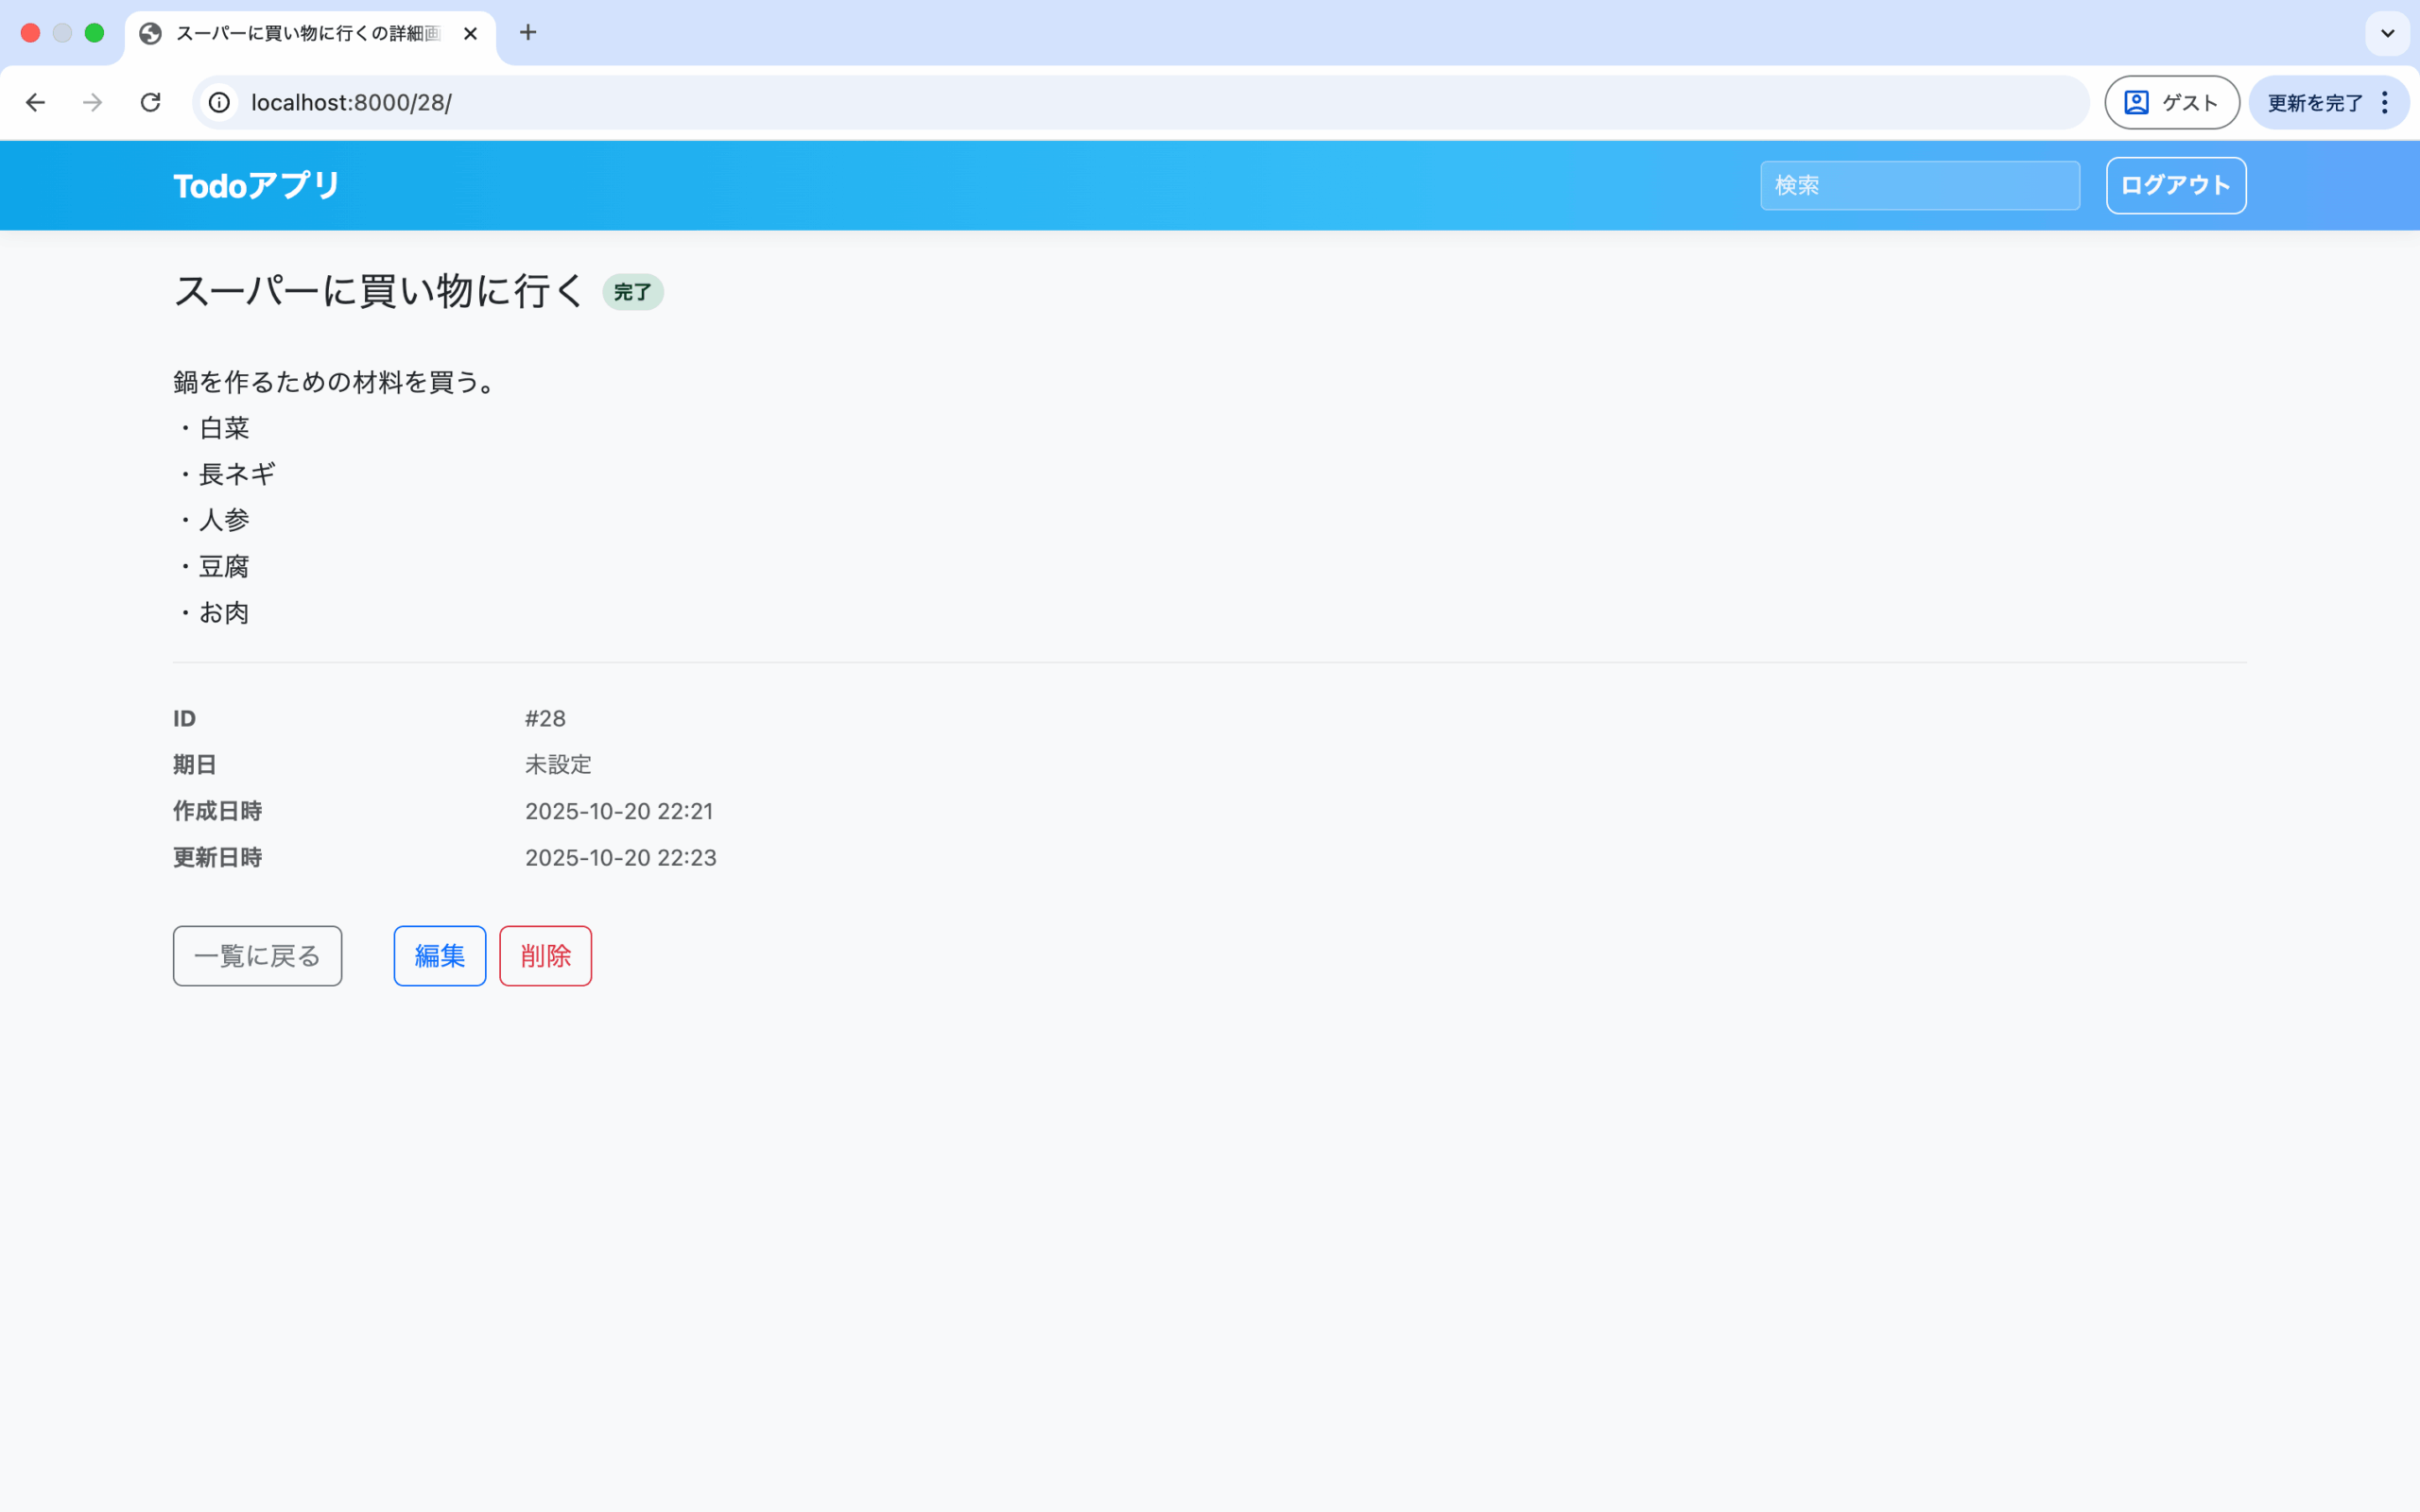2420x1512 pixels.
Task: Go back with 一覧に戻る button
Action: pyautogui.click(x=257, y=955)
